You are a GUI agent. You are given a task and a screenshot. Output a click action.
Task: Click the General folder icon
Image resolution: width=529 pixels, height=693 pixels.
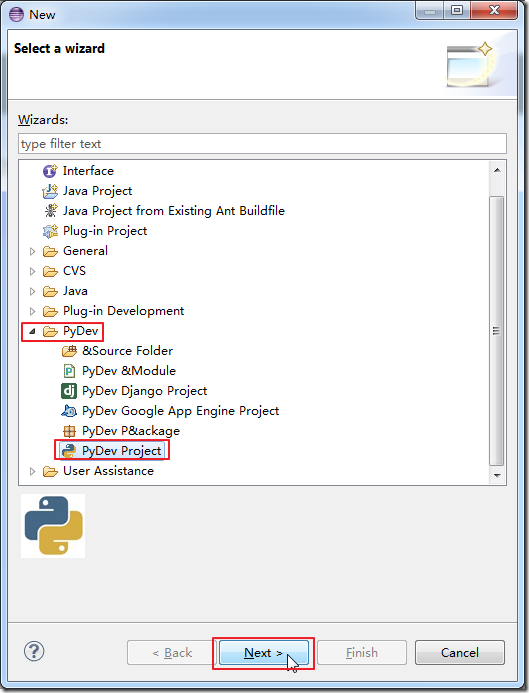(x=50, y=251)
